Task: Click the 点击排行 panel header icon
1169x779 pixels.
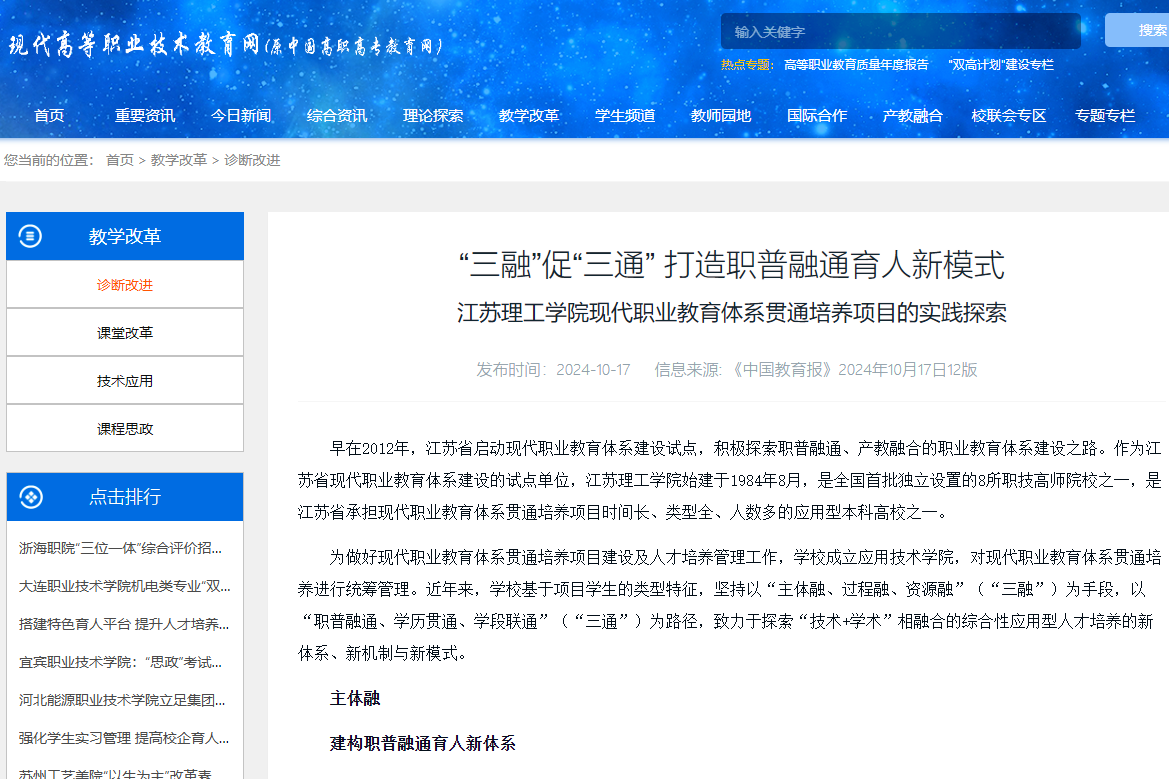Action: coord(31,497)
